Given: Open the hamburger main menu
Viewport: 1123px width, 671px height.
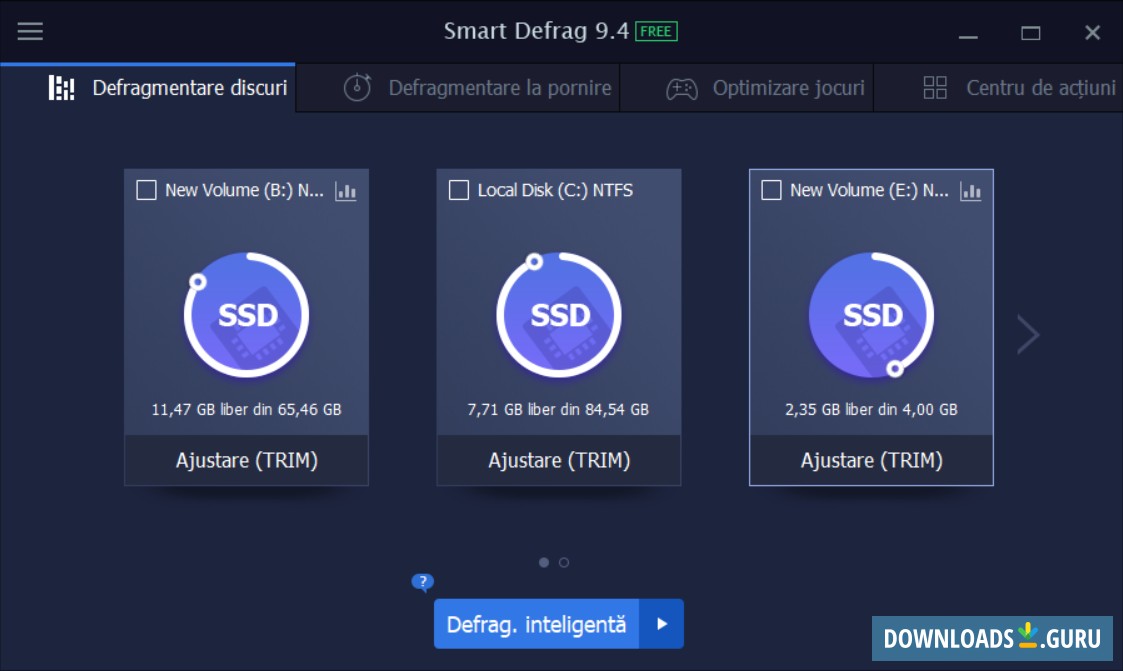Looking at the screenshot, I should pos(30,32).
